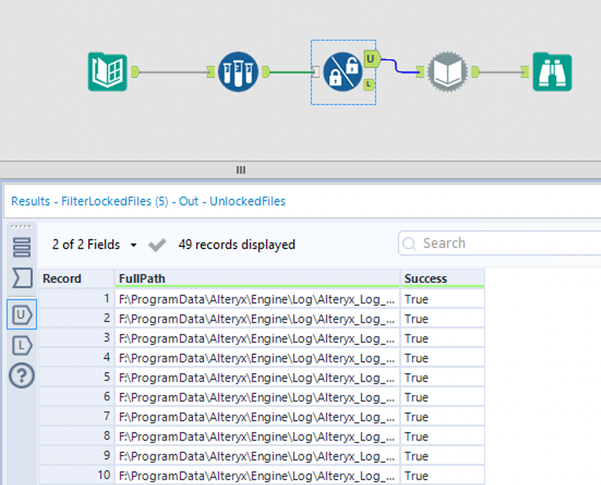Select the FilterLockedFiles lock tool
Viewport: 601px width, 485px height.
tap(343, 72)
